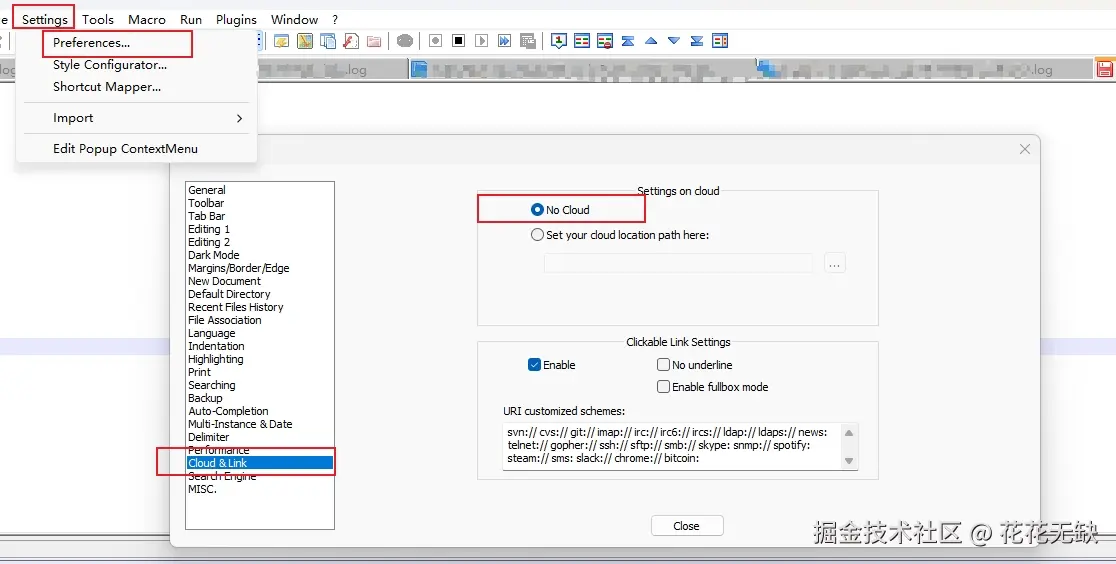1116x564 pixels.
Task: Select MISC. in the preferences list
Action: 202,489
